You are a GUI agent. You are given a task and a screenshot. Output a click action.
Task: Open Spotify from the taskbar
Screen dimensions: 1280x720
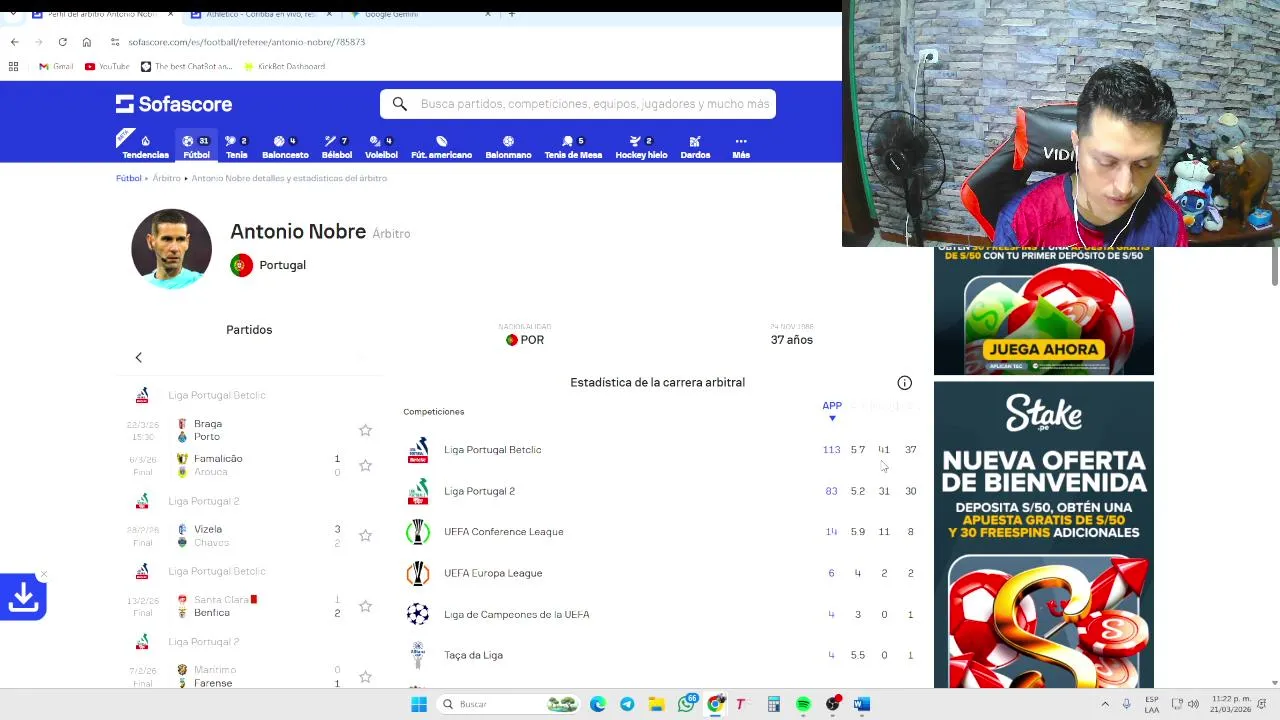click(803, 704)
